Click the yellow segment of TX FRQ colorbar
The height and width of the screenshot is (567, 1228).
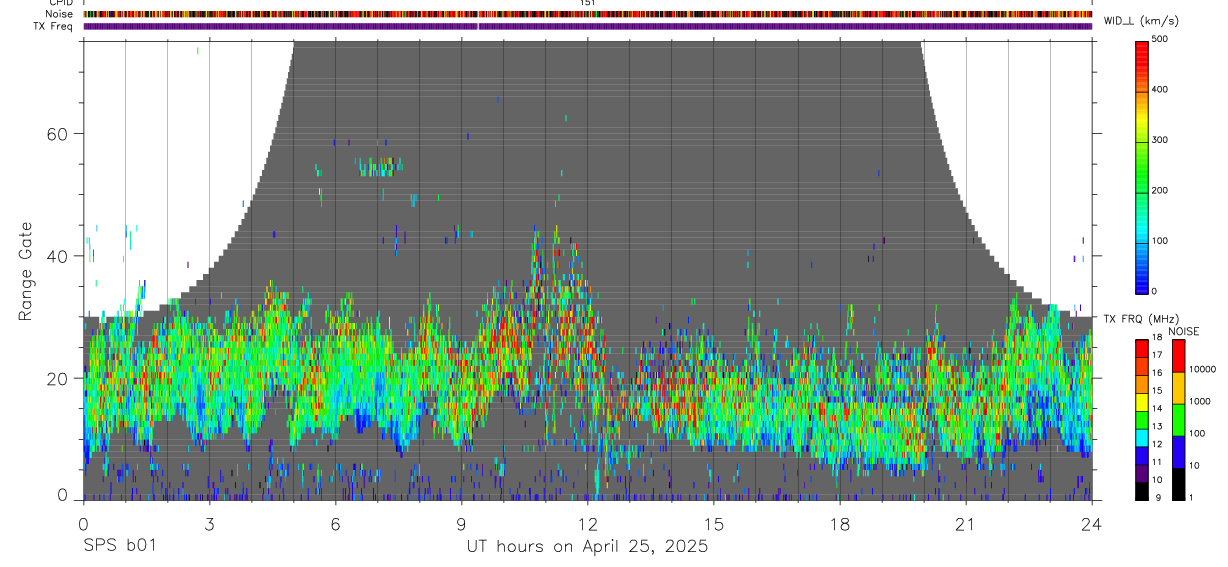click(x=1141, y=403)
